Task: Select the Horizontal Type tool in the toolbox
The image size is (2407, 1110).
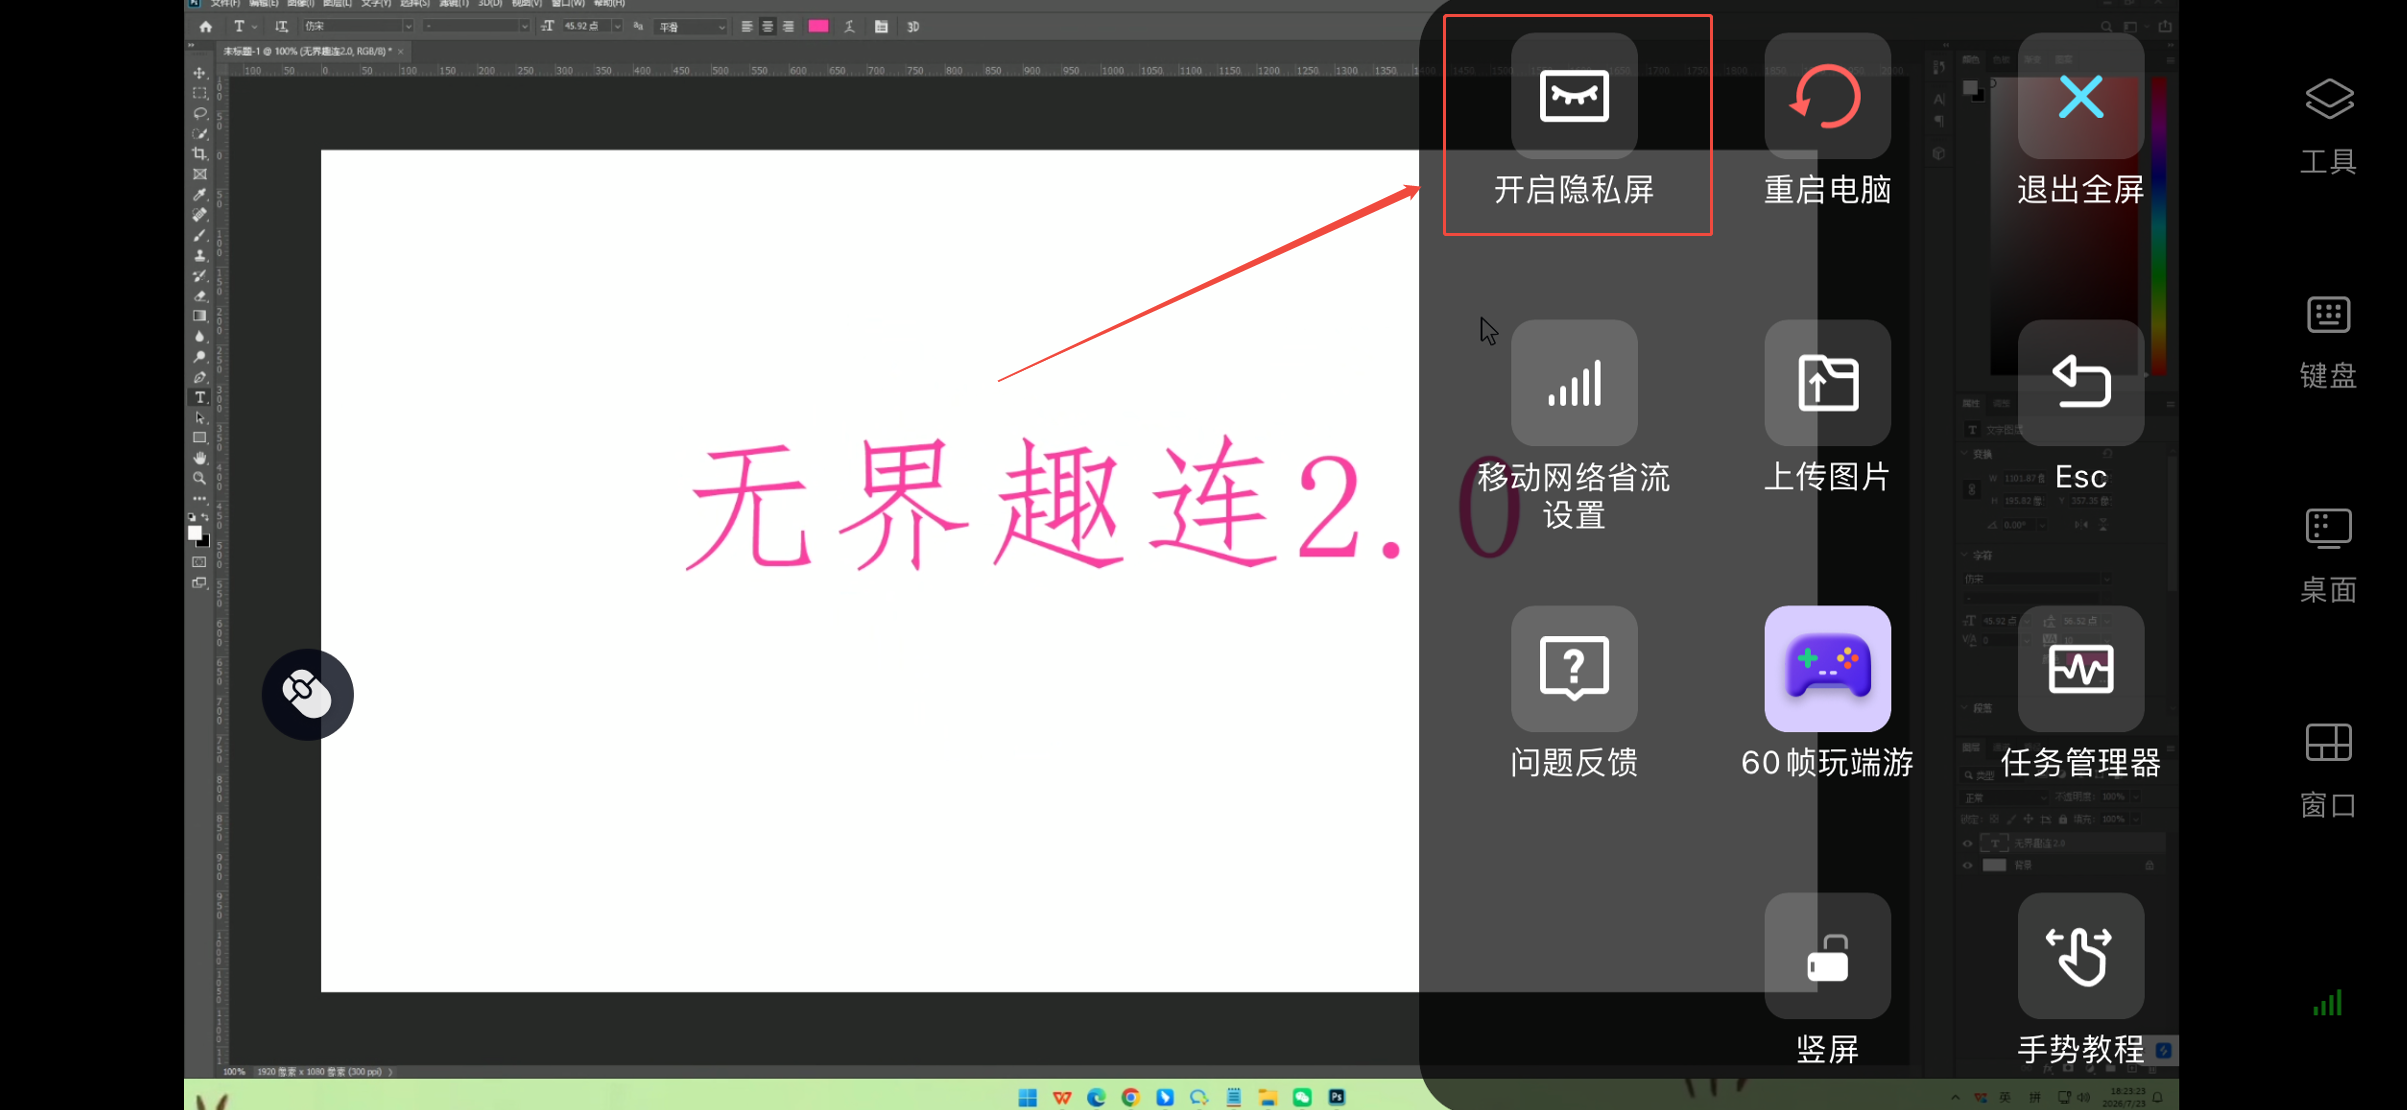Action: pyautogui.click(x=200, y=397)
